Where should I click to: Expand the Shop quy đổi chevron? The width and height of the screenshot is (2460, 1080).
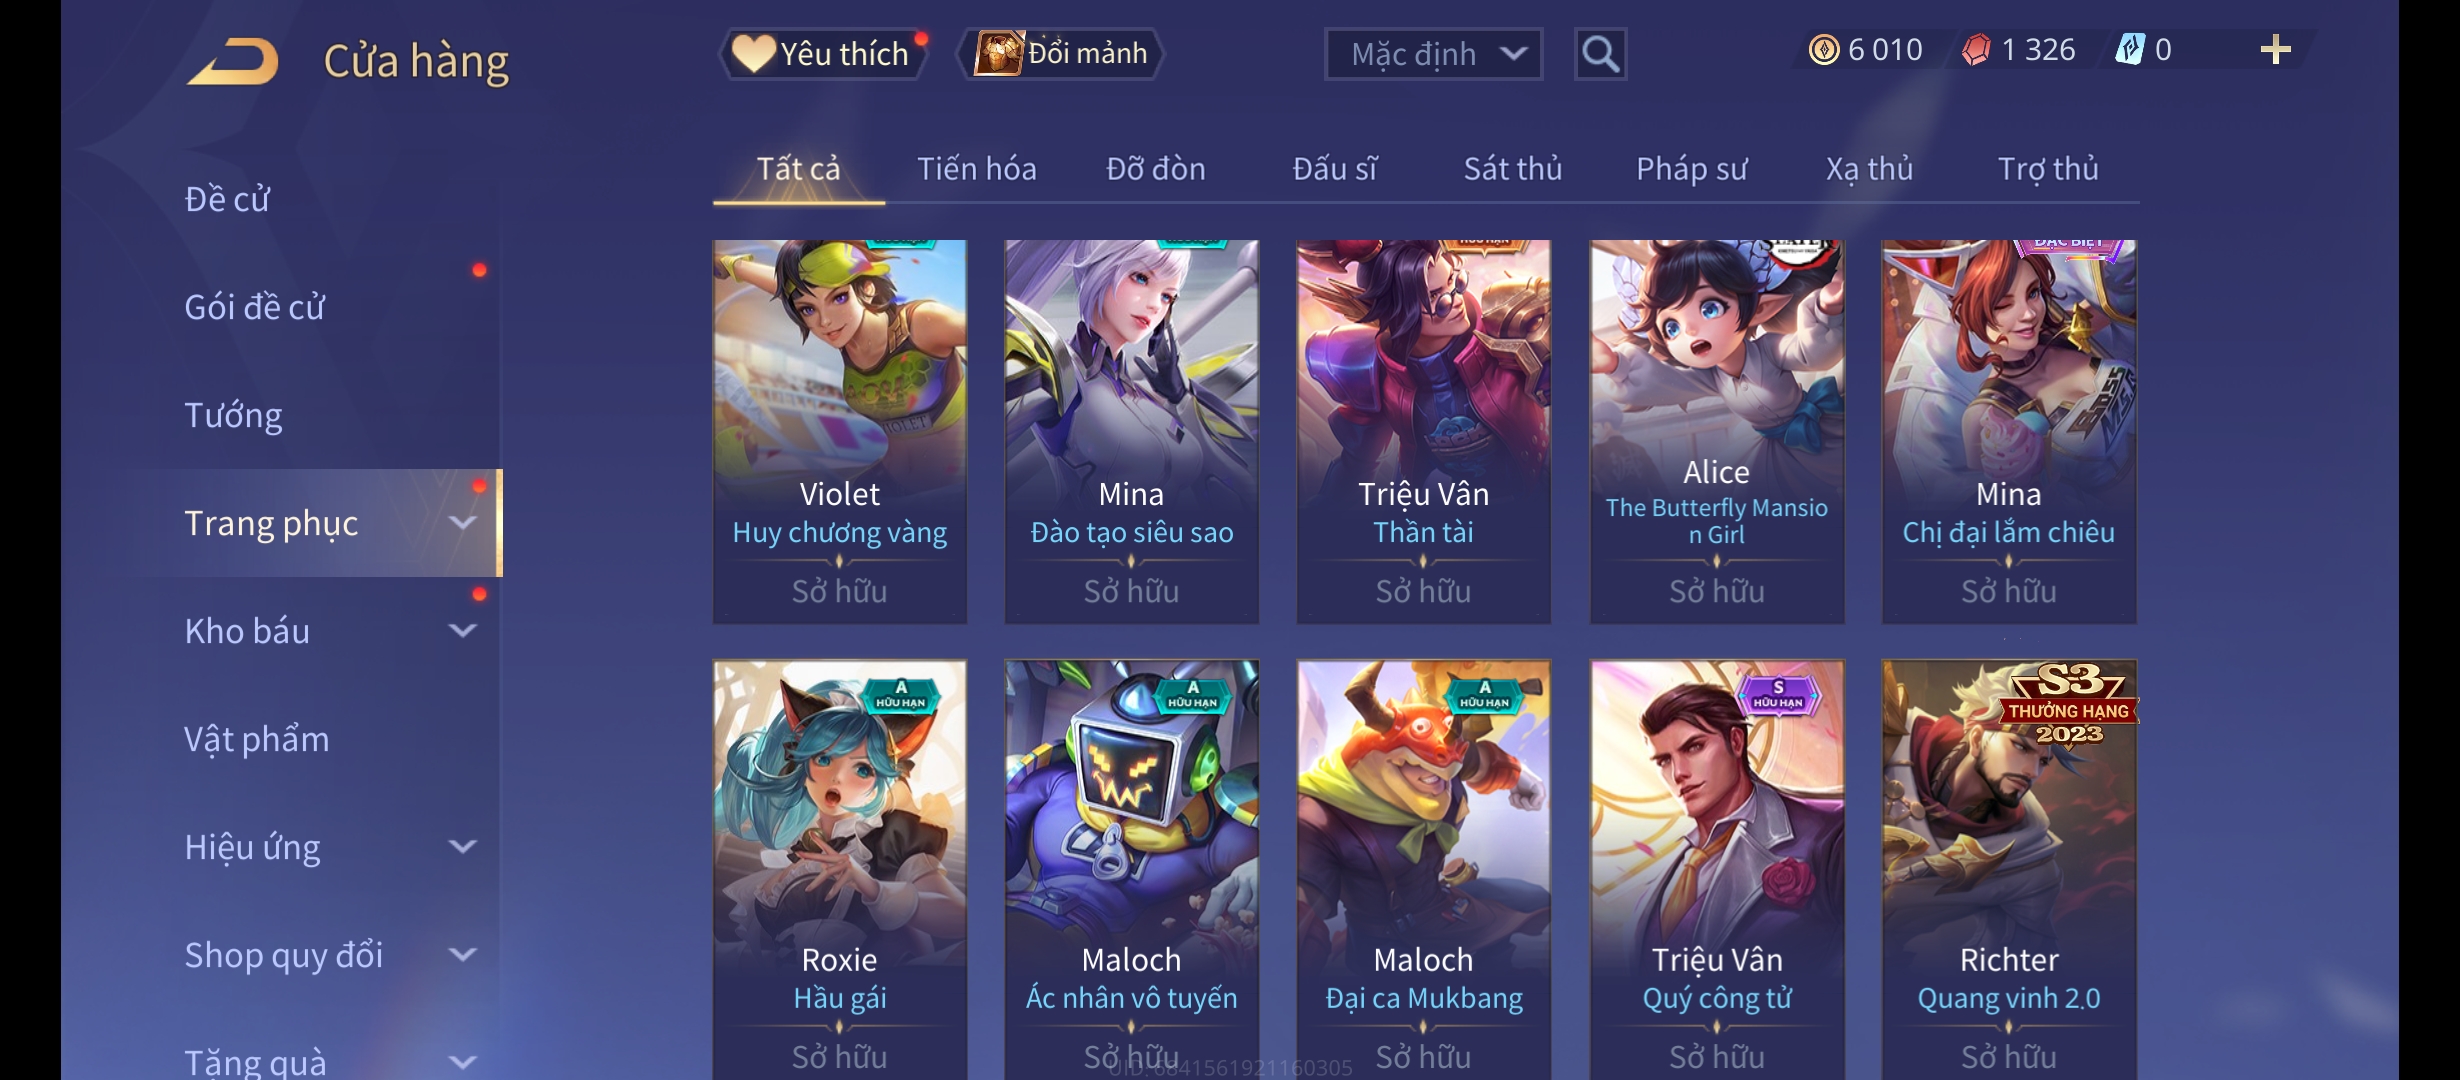click(462, 955)
